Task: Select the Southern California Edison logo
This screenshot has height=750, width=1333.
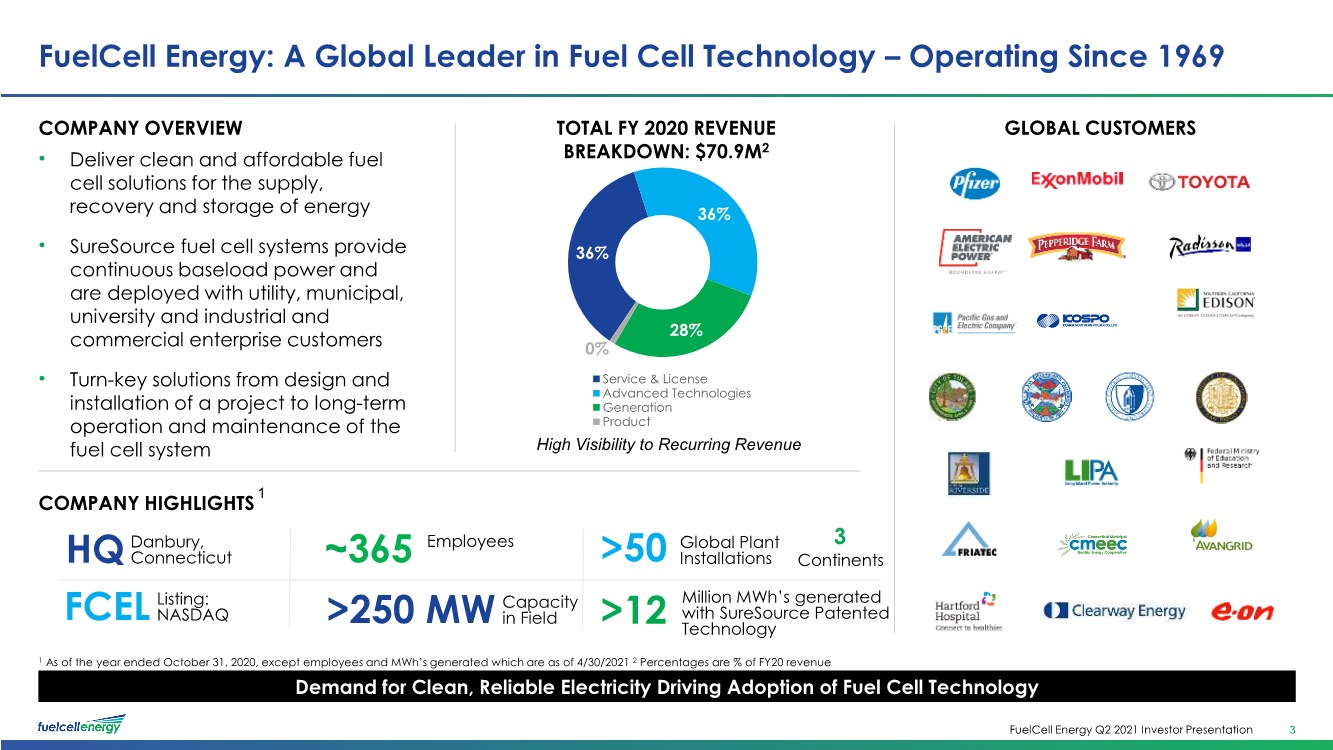Action: (1214, 303)
